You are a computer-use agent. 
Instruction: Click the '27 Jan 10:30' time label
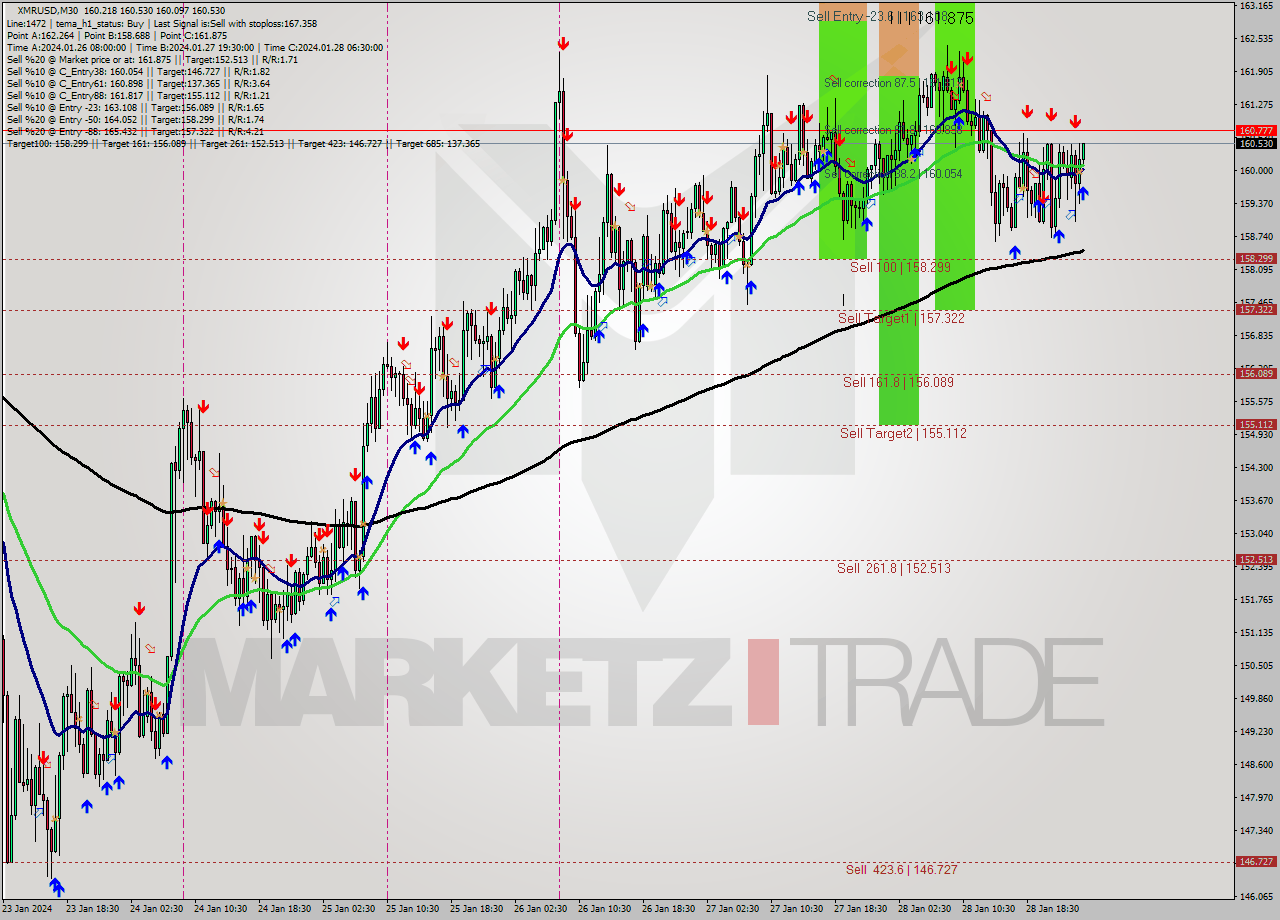click(x=796, y=910)
